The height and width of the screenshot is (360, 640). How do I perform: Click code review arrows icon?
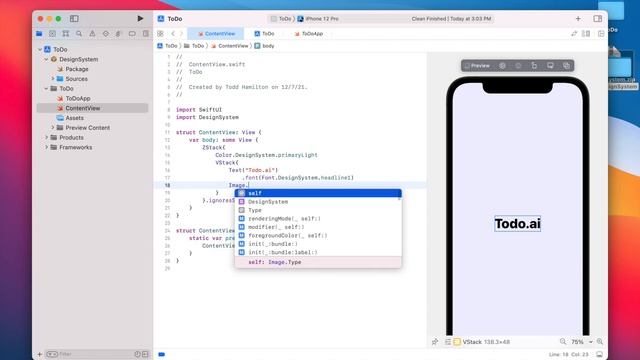click(x=574, y=33)
